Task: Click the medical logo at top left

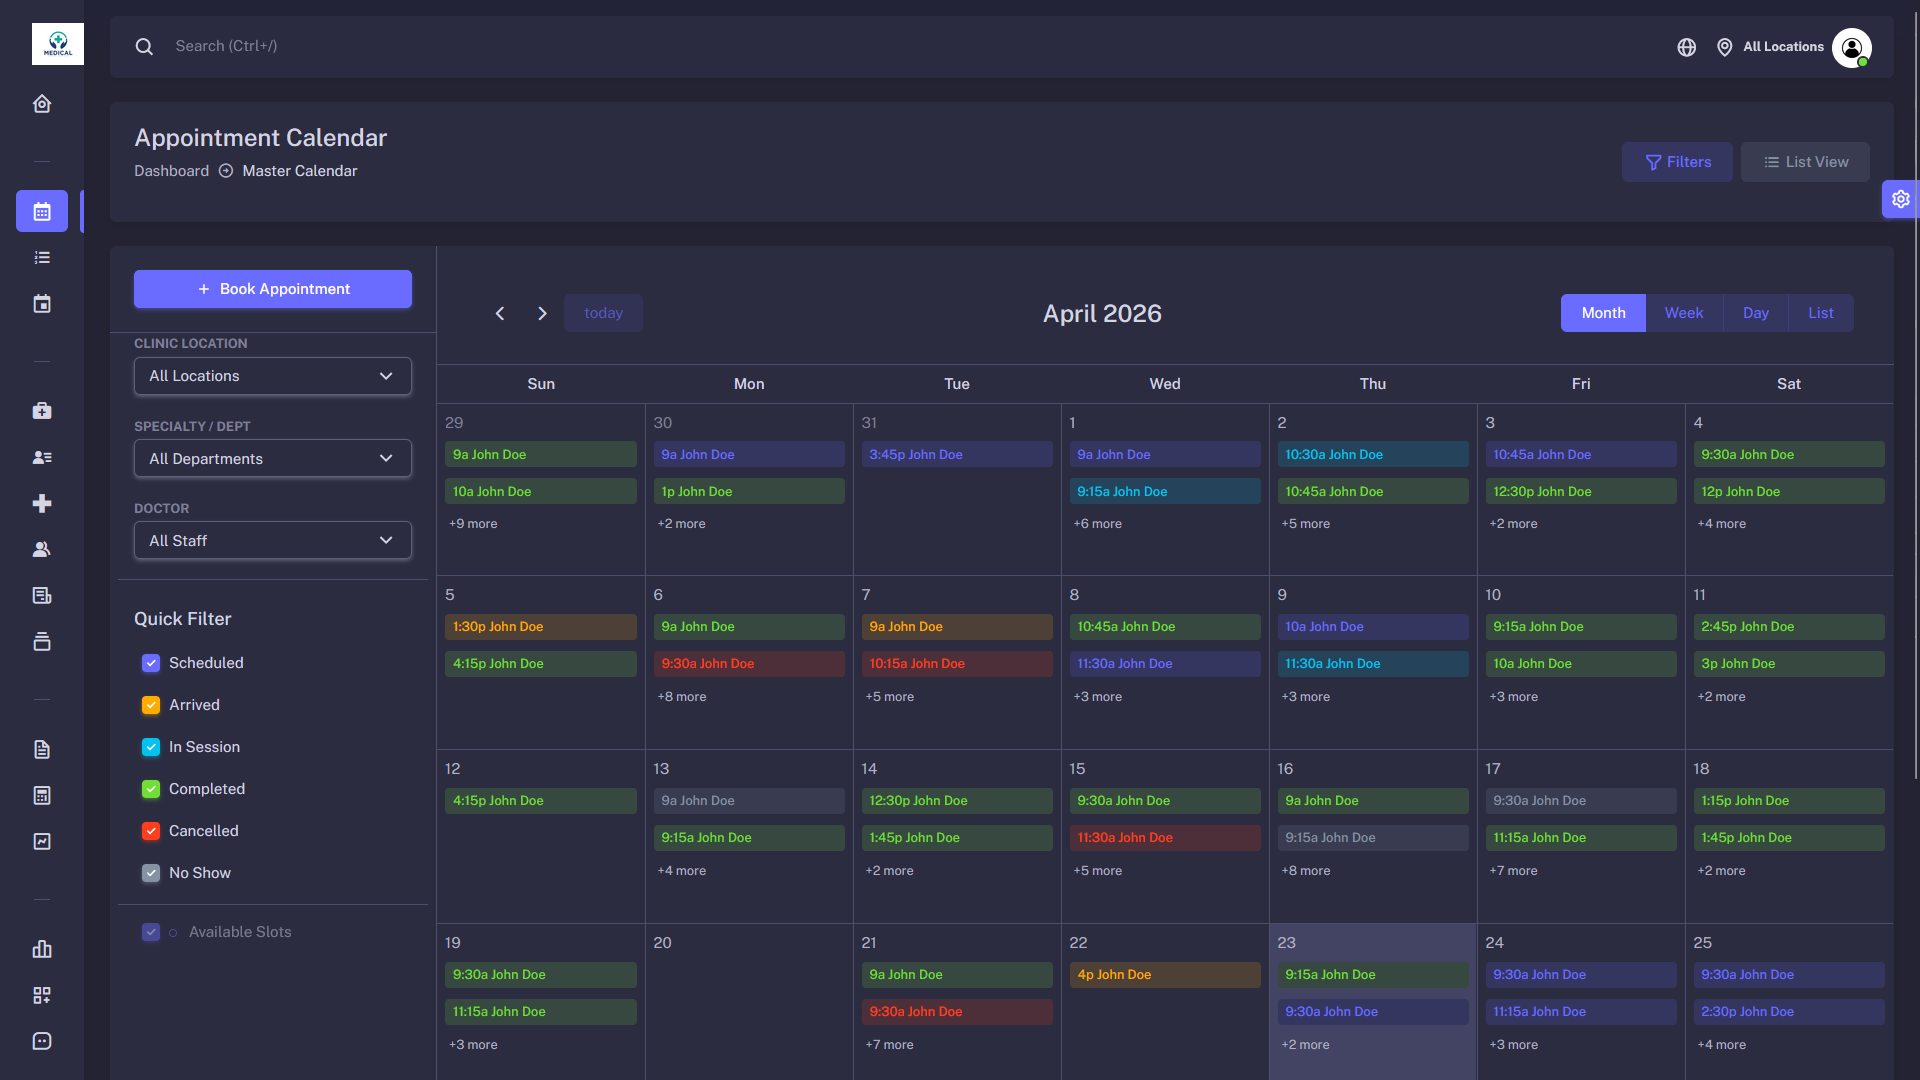Action: tap(58, 44)
